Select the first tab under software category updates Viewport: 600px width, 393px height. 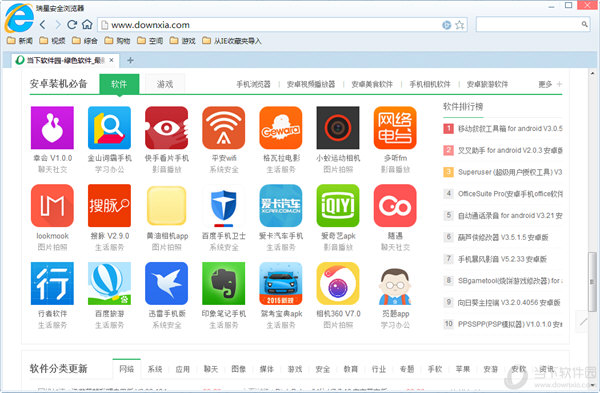(127, 369)
